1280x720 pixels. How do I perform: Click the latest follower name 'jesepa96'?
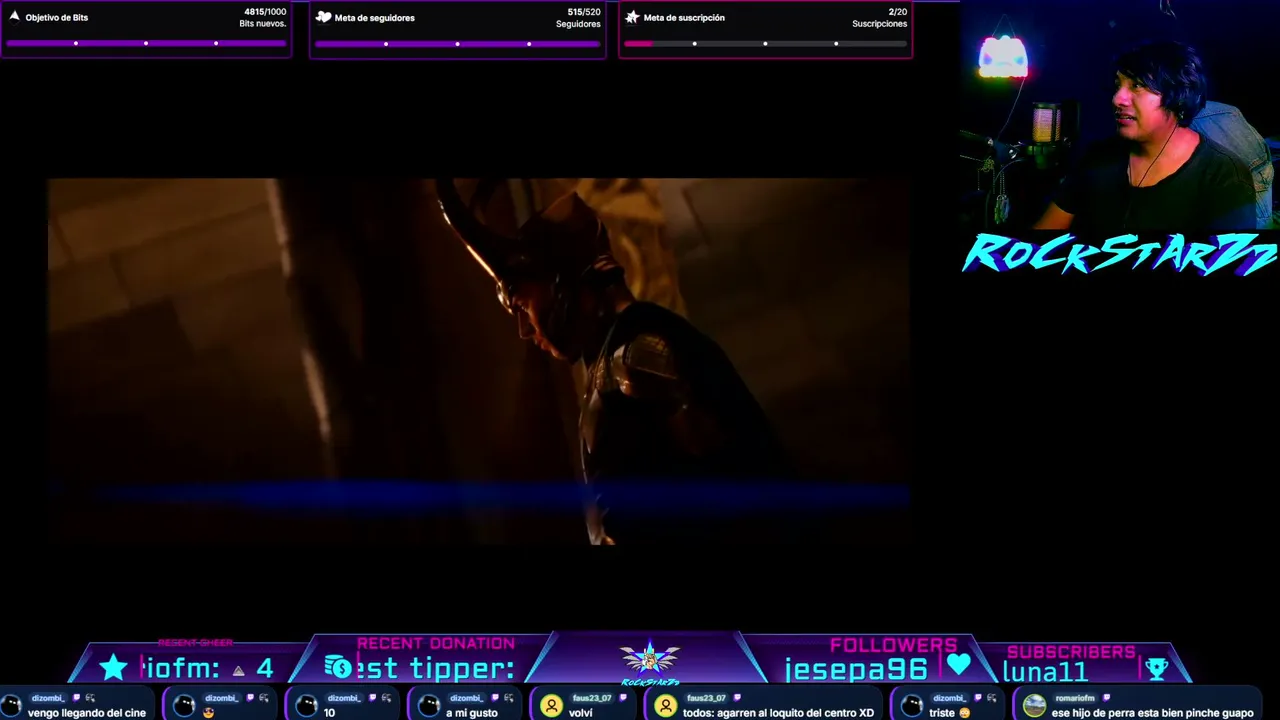click(856, 669)
